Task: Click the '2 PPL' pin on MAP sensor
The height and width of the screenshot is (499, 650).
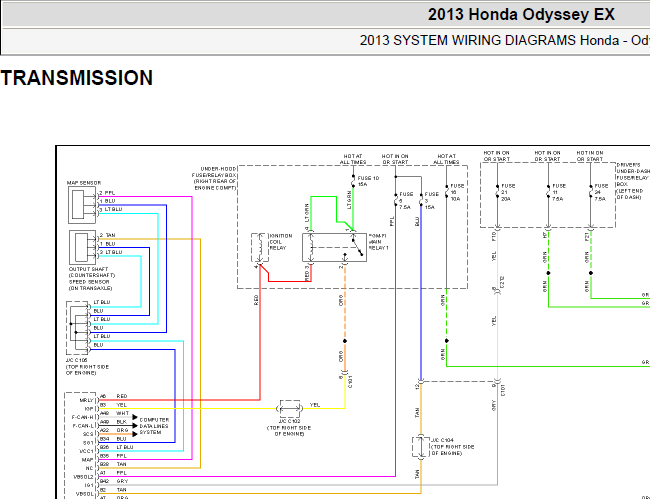Action: pyautogui.click(x=107, y=193)
